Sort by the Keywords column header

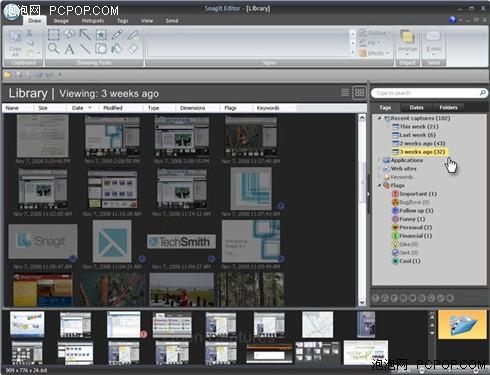point(273,108)
